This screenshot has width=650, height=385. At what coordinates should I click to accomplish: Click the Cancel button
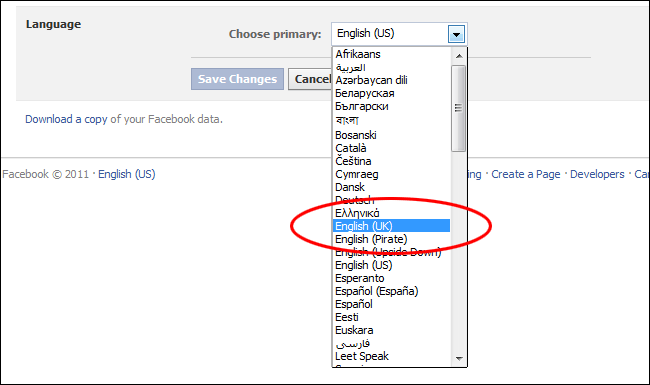coord(310,79)
